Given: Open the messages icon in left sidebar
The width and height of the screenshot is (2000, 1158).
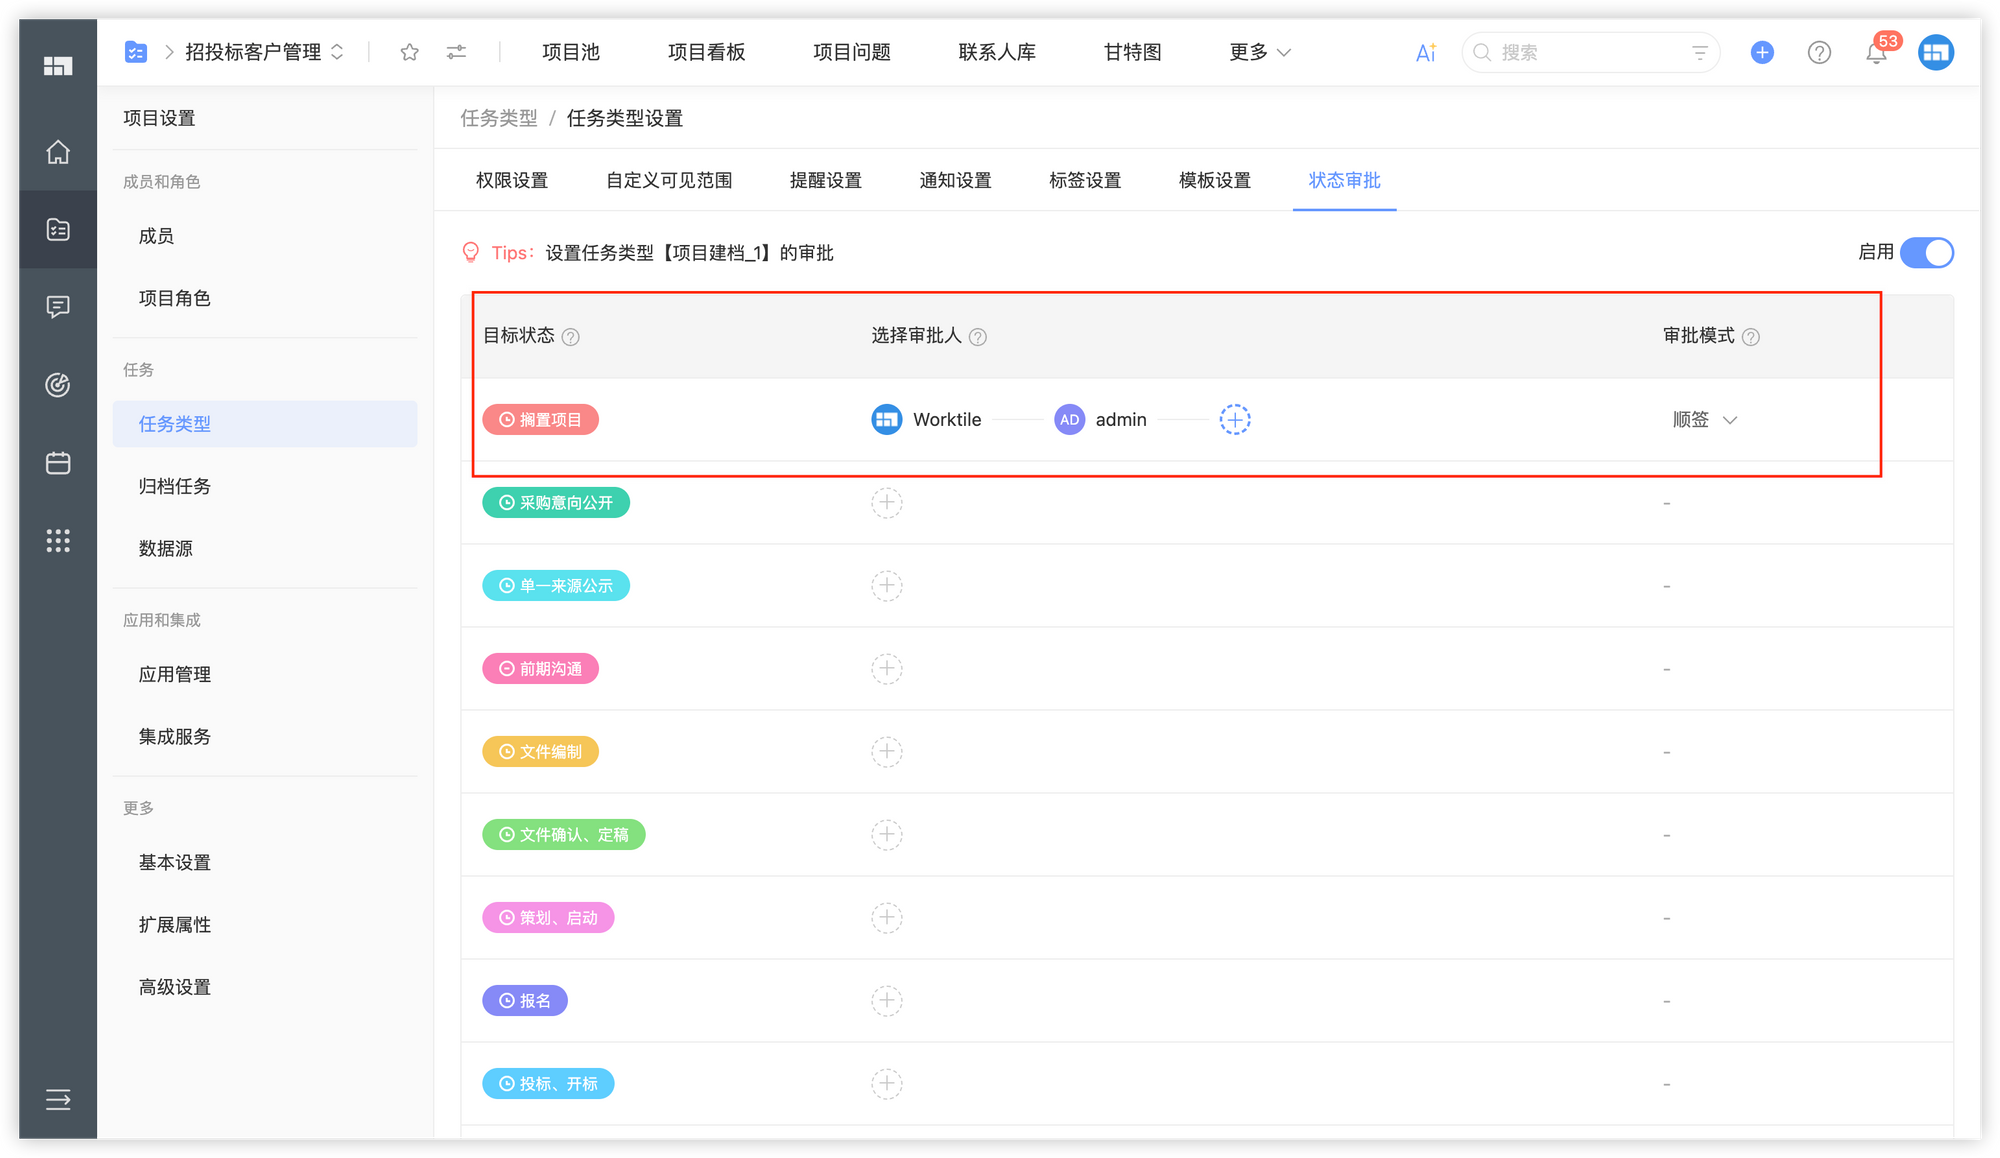Looking at the screenshot, I should (x=57, y=306).
